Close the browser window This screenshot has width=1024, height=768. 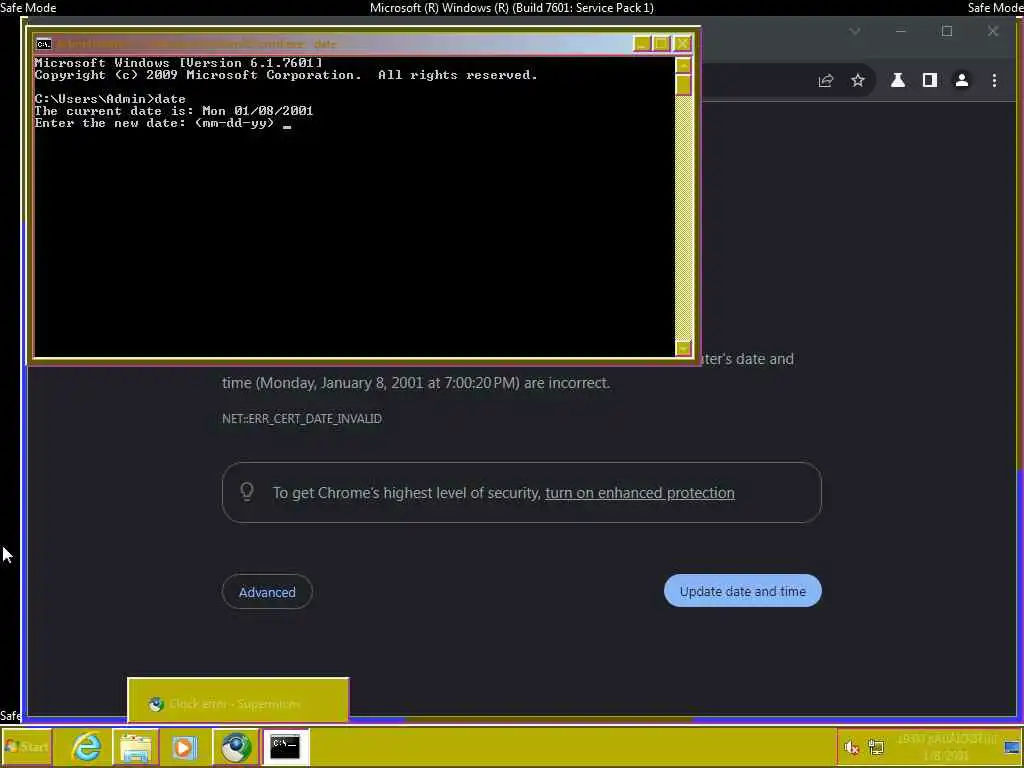tap(993, 31)
